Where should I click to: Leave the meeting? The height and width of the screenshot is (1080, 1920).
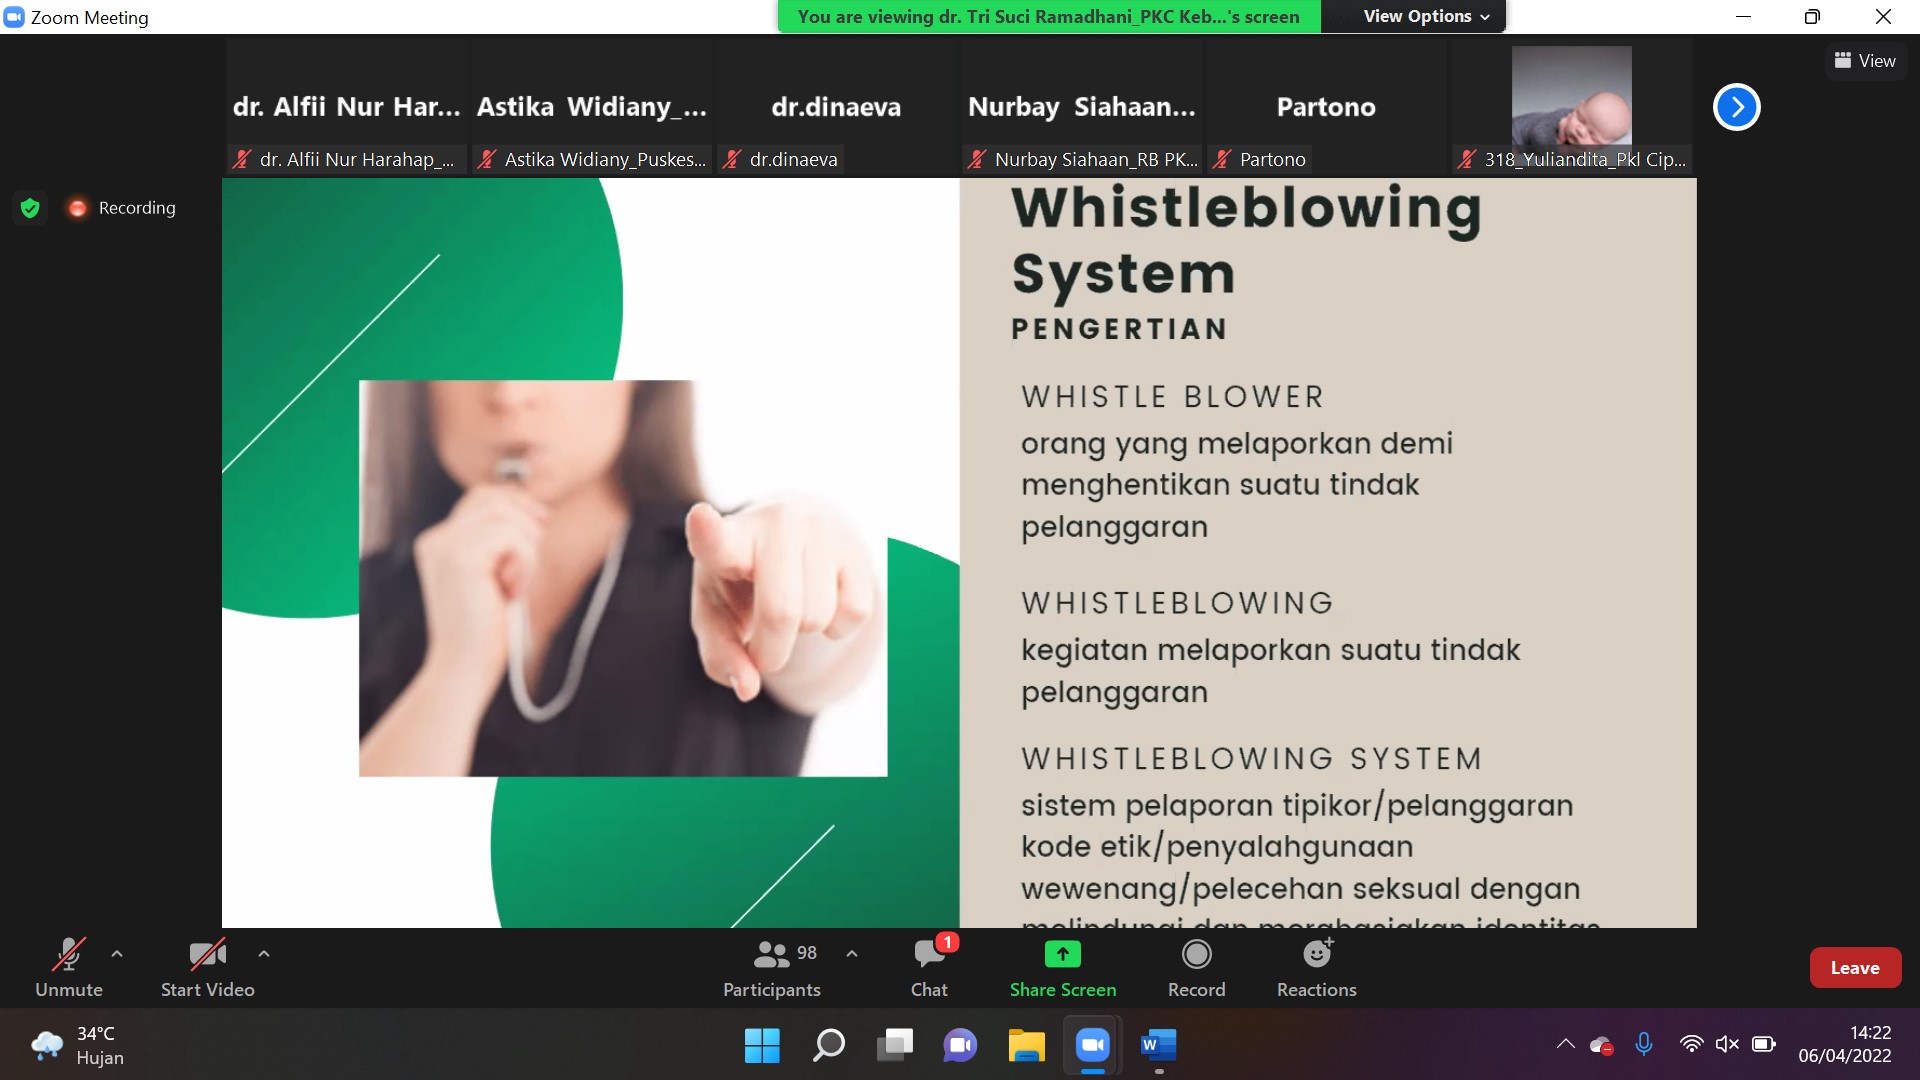1855,967
